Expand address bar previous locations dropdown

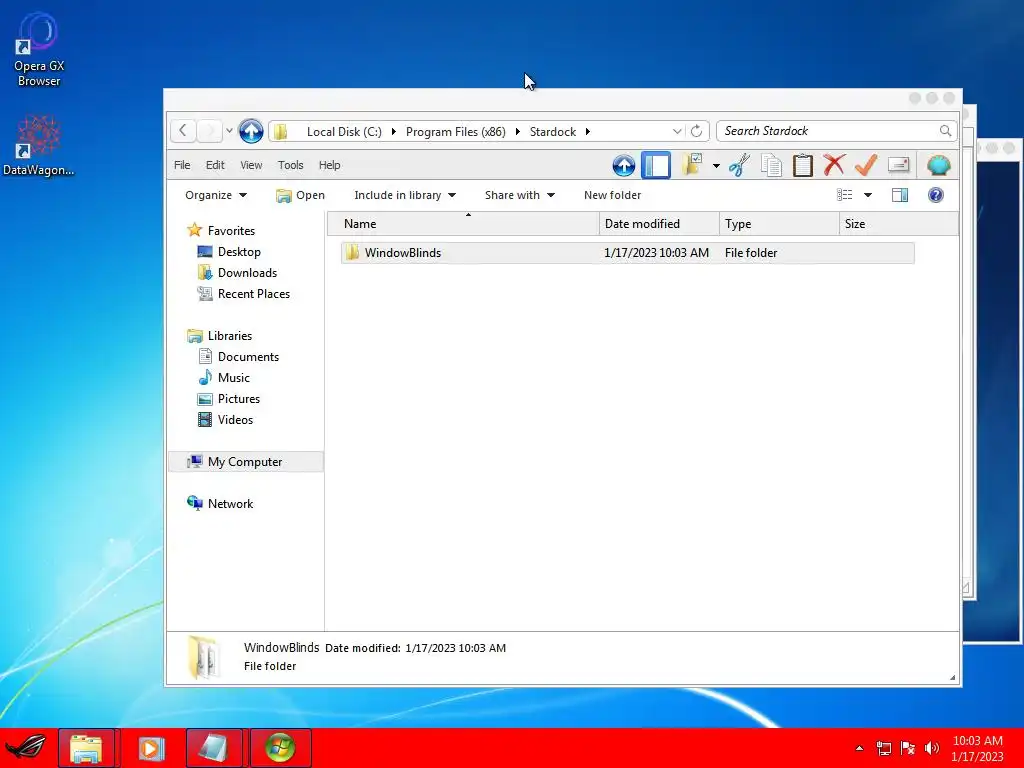coord(677,131)
